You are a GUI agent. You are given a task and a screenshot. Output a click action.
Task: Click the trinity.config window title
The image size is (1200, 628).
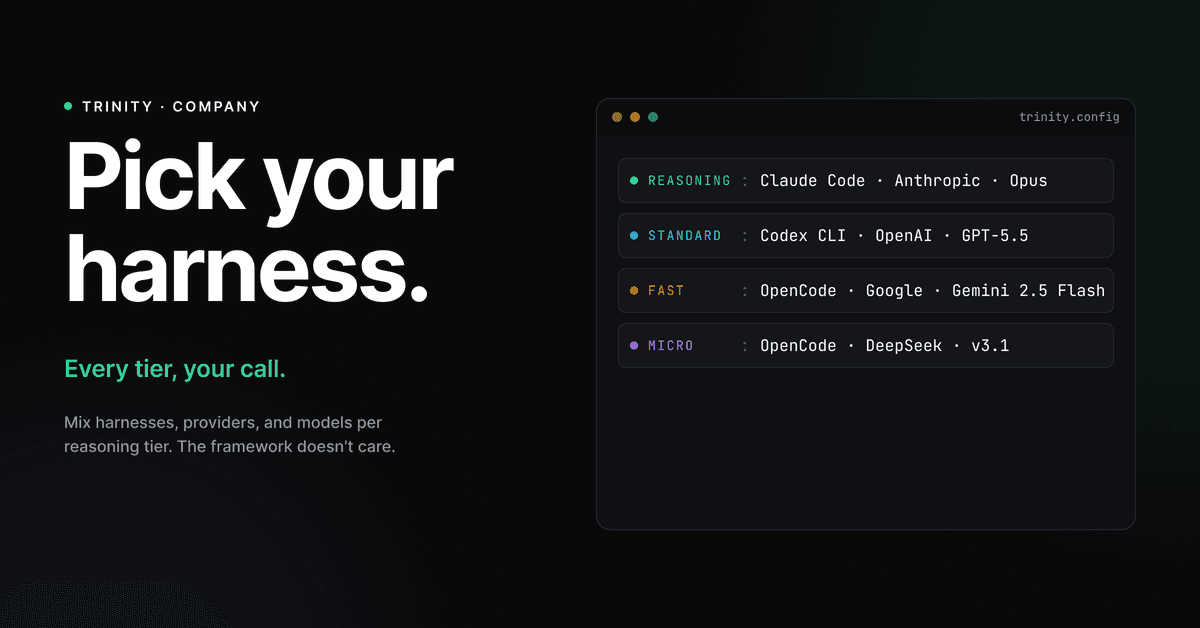point(1069,117)
